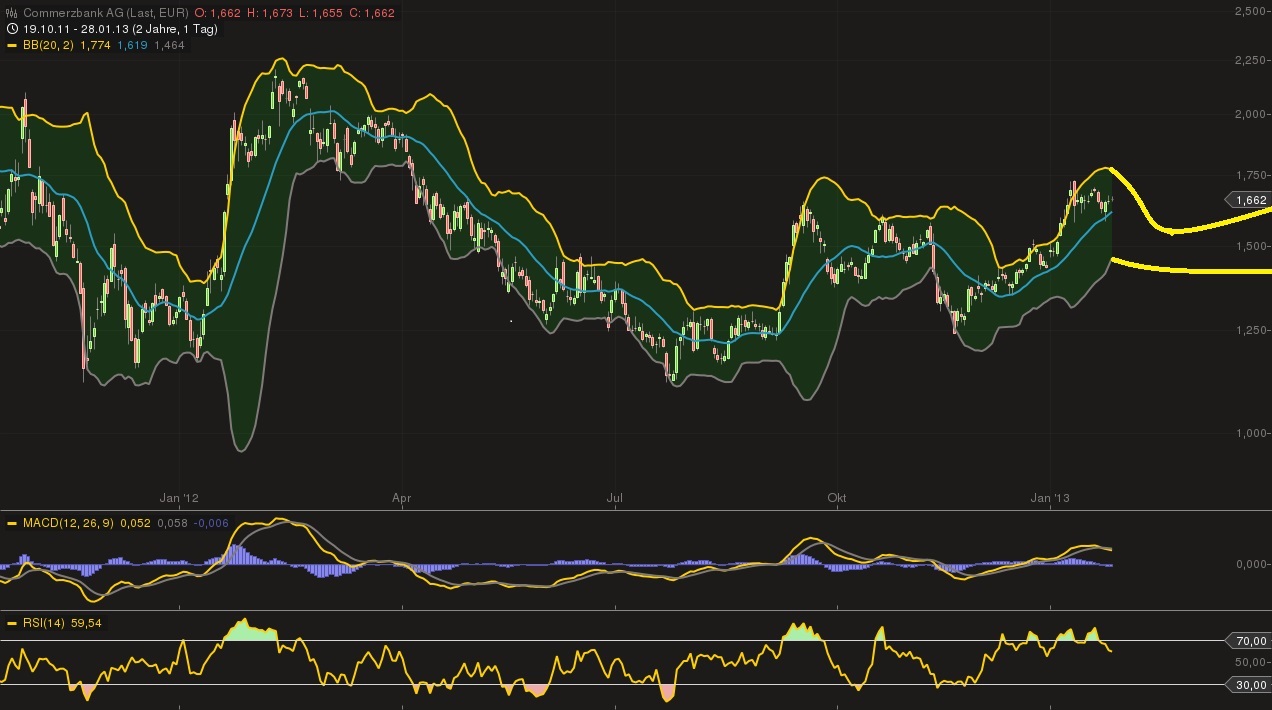Click the 1,250 price axis label
This screenshot has height=710, width=1272.
click(x=1249, y=330)
